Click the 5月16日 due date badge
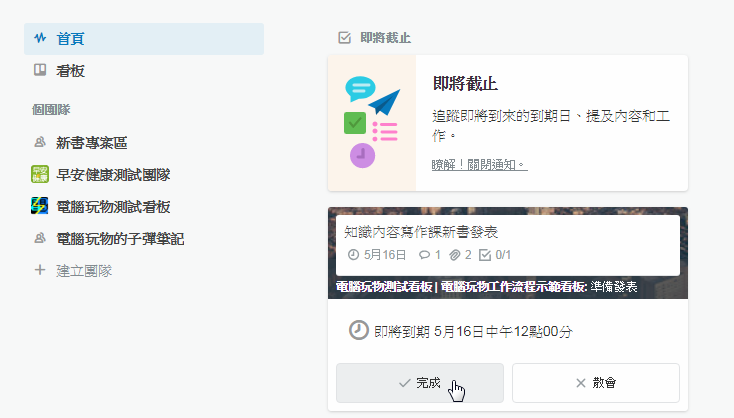The width and height of the screenshot is (734, 418). tap(377, 255)
